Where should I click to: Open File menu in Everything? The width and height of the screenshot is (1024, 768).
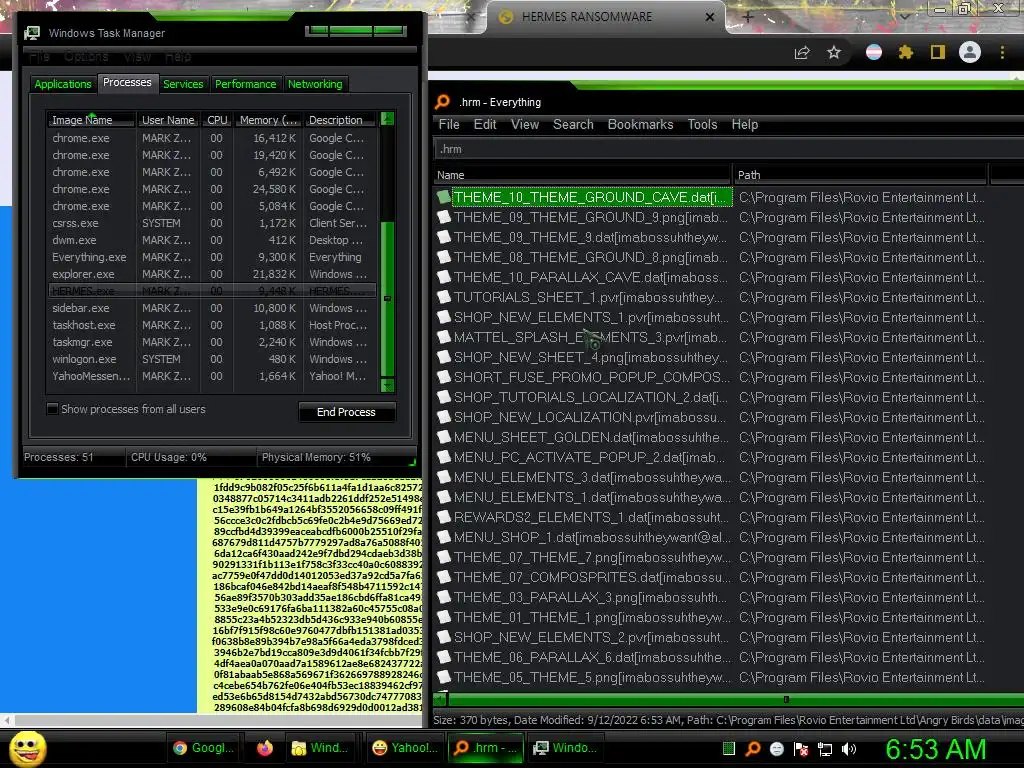(x=449, y=125)
